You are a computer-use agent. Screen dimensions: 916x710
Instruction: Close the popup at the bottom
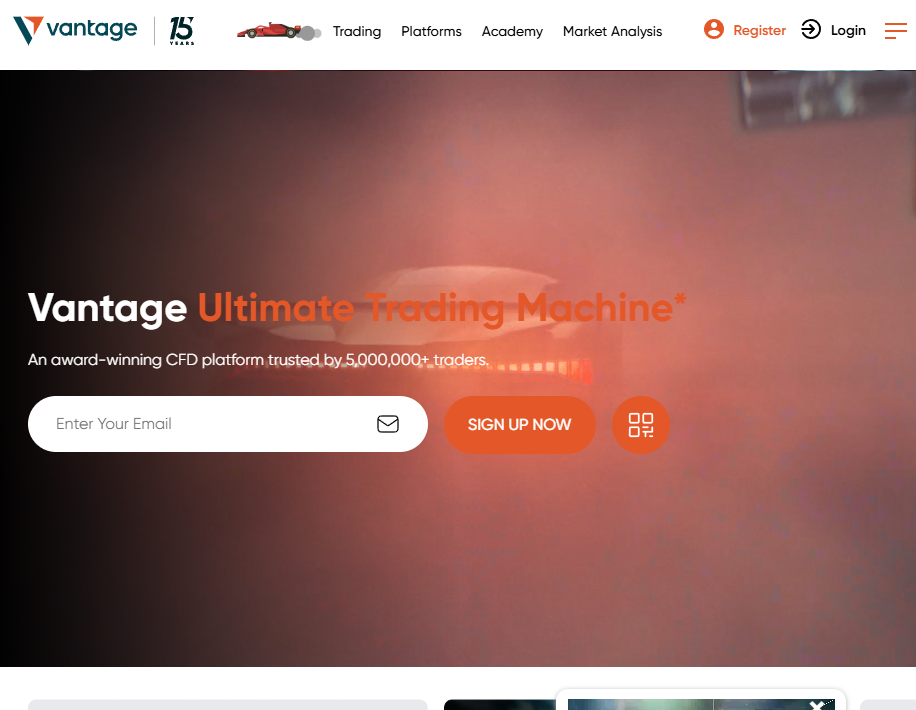point(818,705)
